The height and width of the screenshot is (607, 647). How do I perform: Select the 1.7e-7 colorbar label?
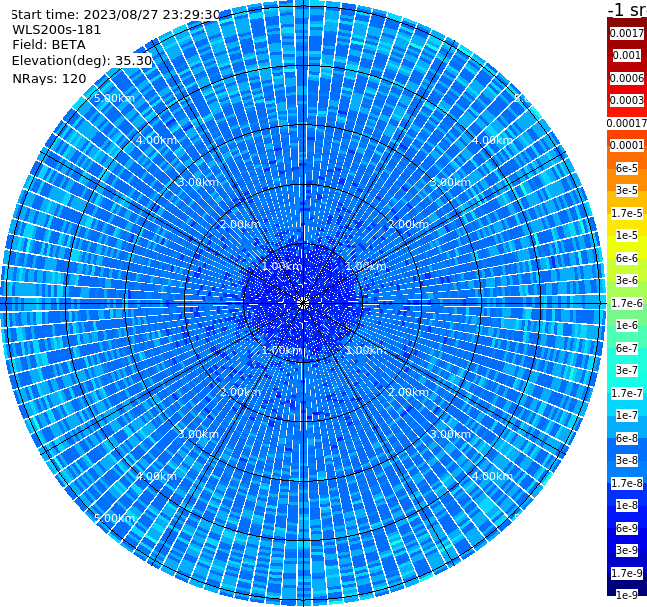pos(627,393)
